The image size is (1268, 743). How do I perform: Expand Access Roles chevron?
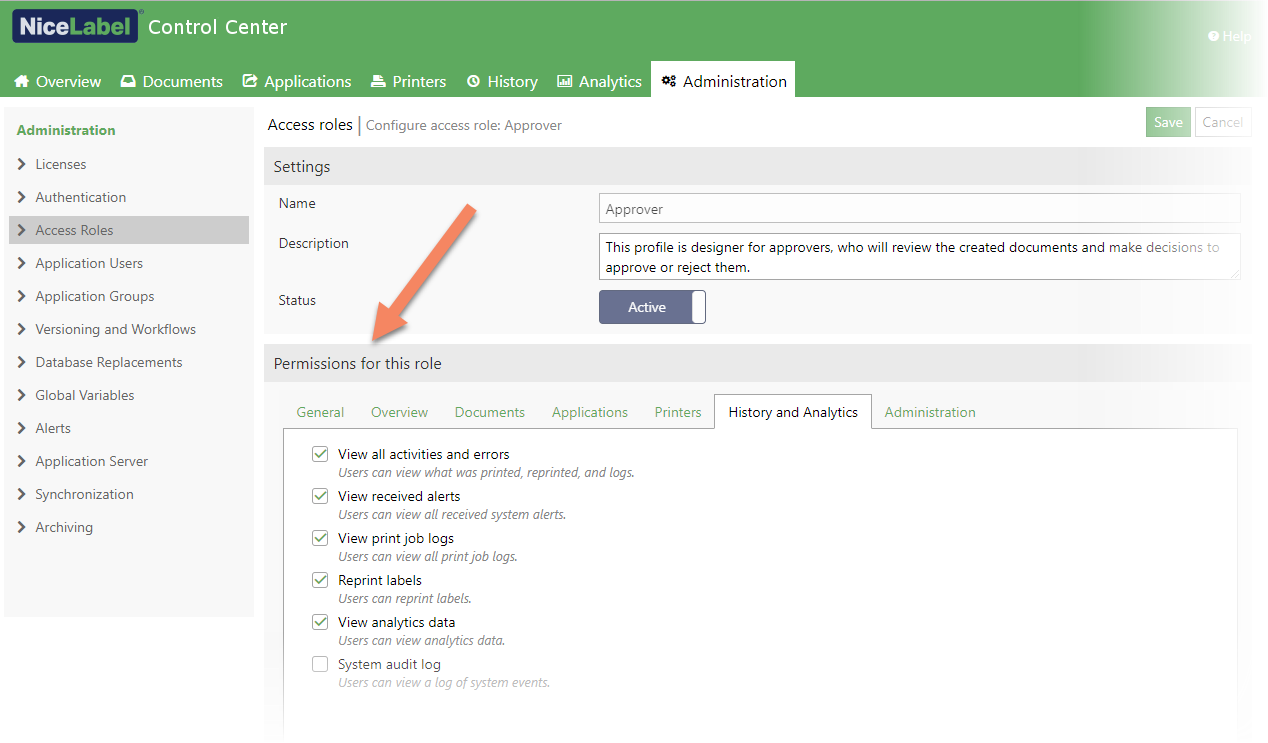pos(22,230)
